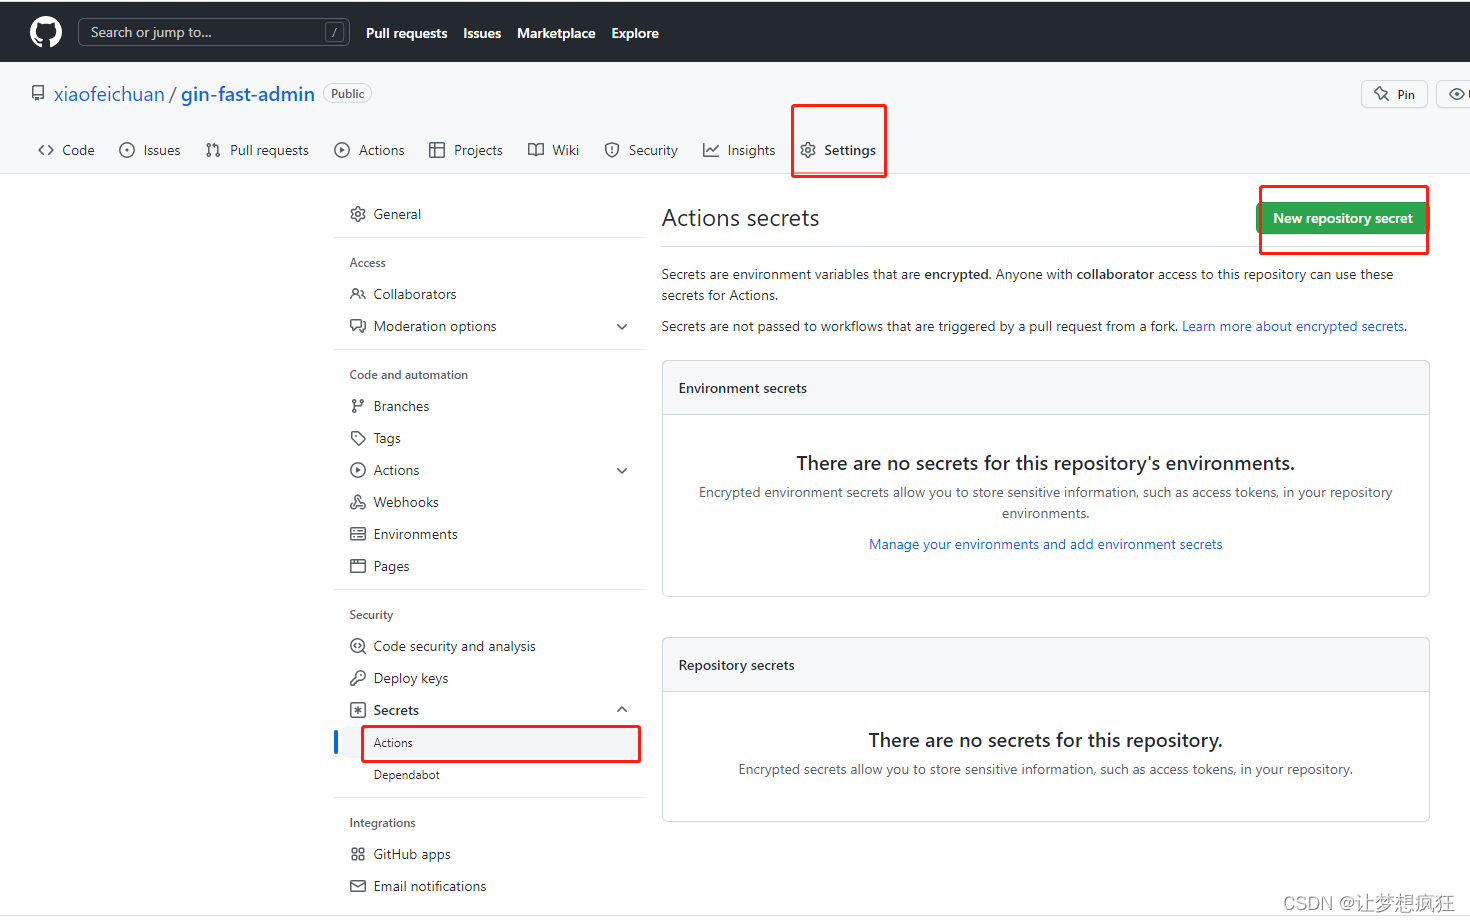
Task: Open the xiaofeichuan owner link
Action: (109, 94)
